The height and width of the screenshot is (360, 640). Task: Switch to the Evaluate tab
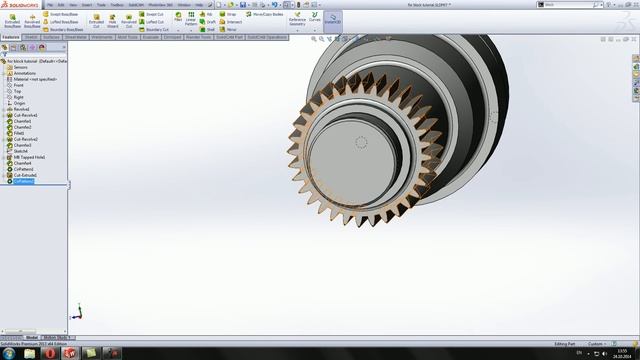point(151,37)
